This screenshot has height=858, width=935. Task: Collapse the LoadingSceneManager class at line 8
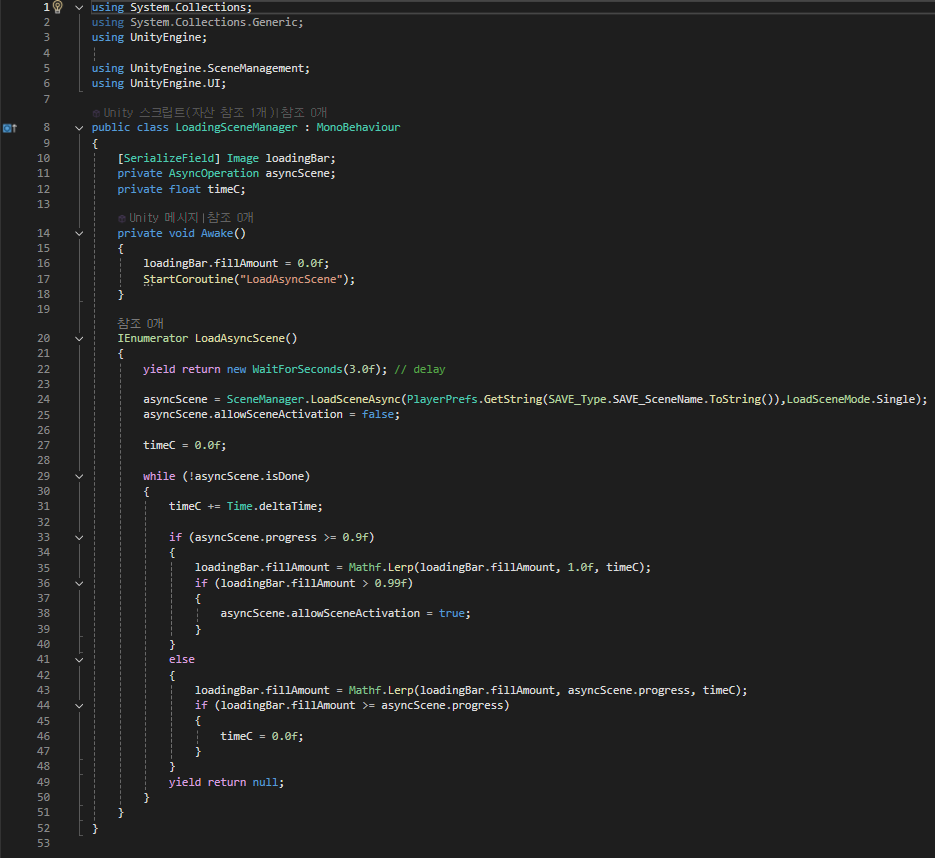pos(79,128)
